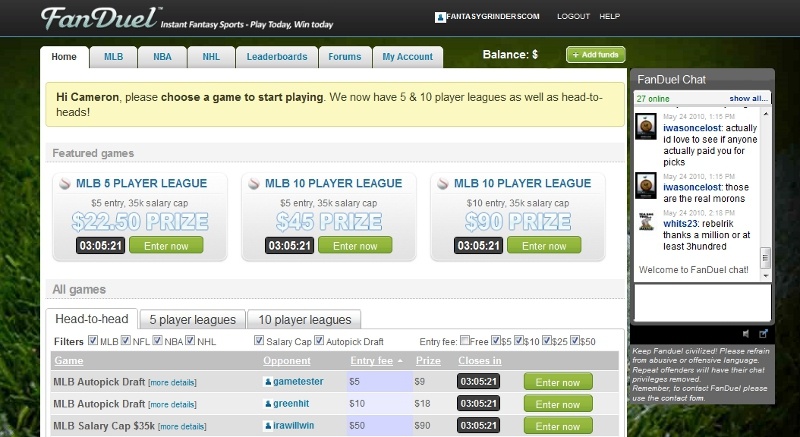The width and height of the screenshot is (800, 437).
Task: Switch to Head-to-head games tab
Action: point(91,319)
